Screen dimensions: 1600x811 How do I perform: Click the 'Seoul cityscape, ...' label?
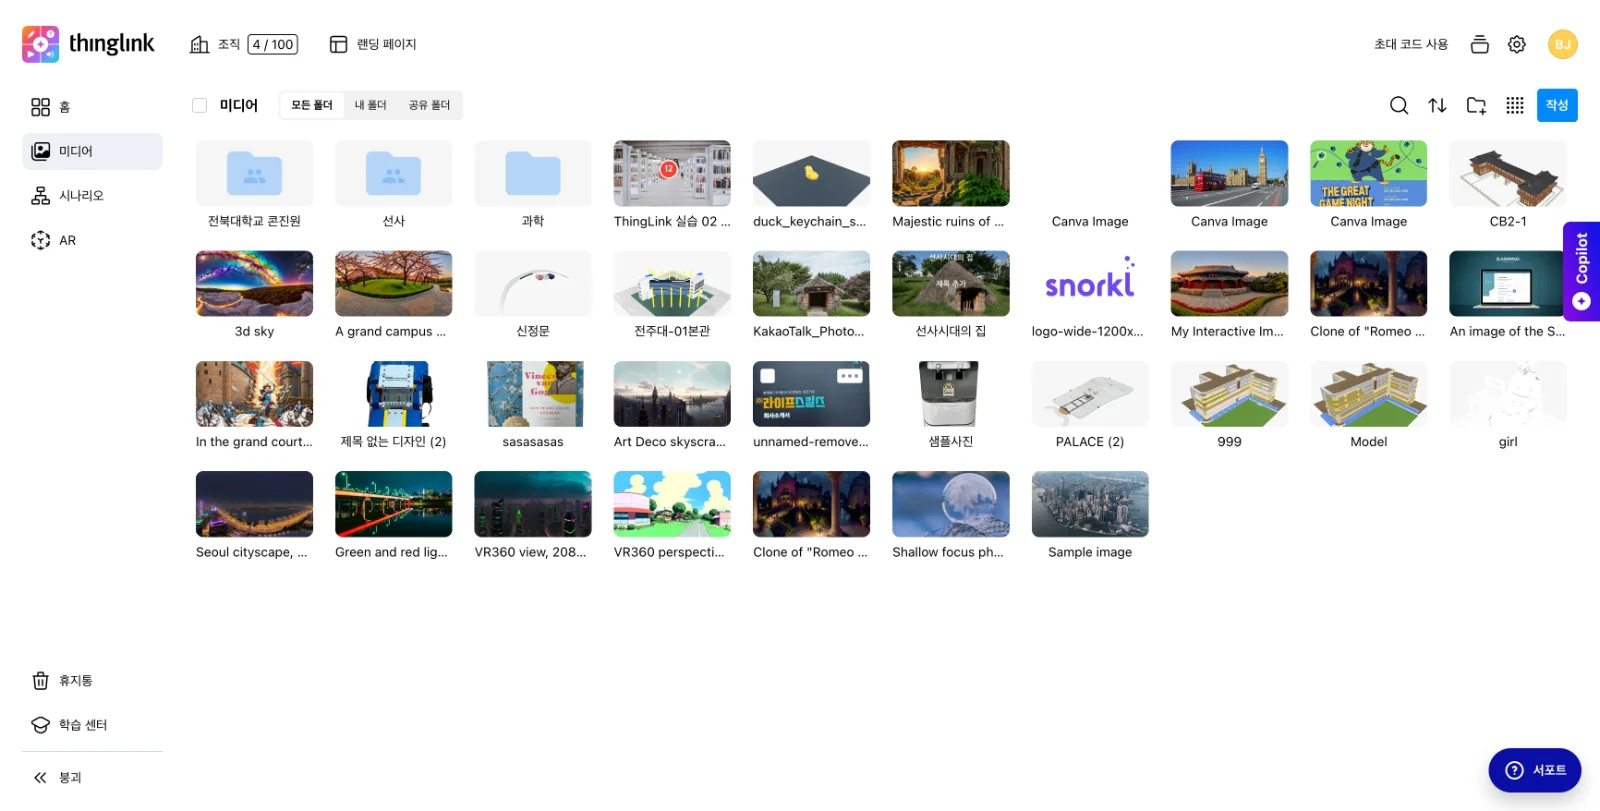pos(251,552)
